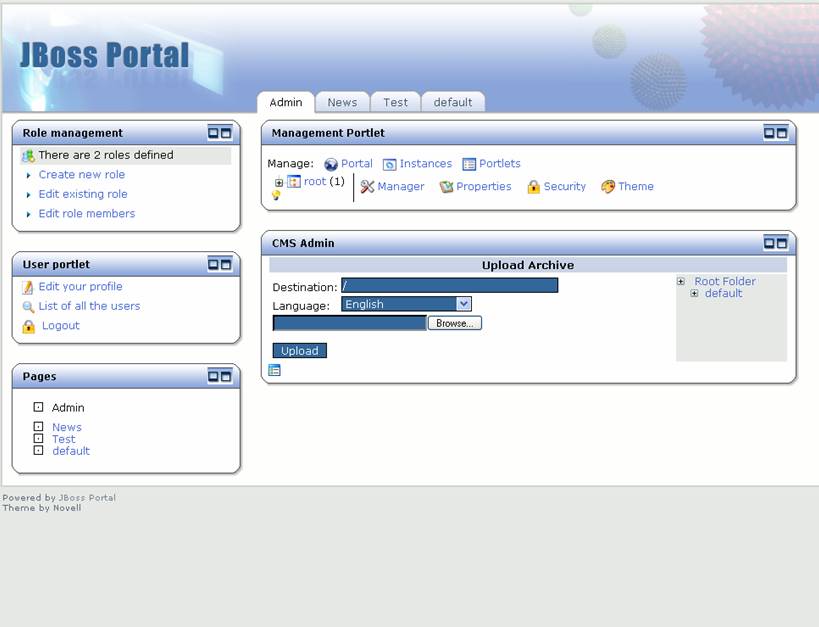The image size is (819, 627).
Task: Click the roles group icon
Action: pyautogui.click(x=28, y=156)
